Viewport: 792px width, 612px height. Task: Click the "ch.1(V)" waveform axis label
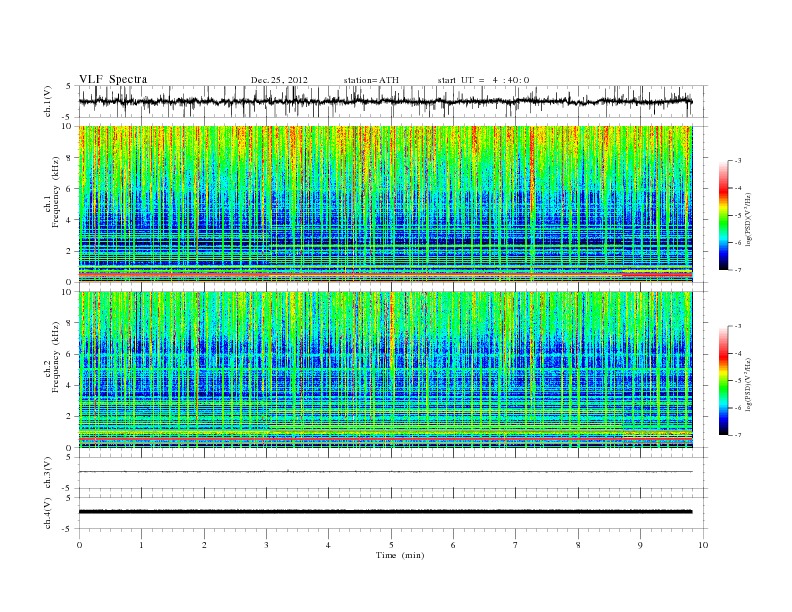[x=48, y=101]
